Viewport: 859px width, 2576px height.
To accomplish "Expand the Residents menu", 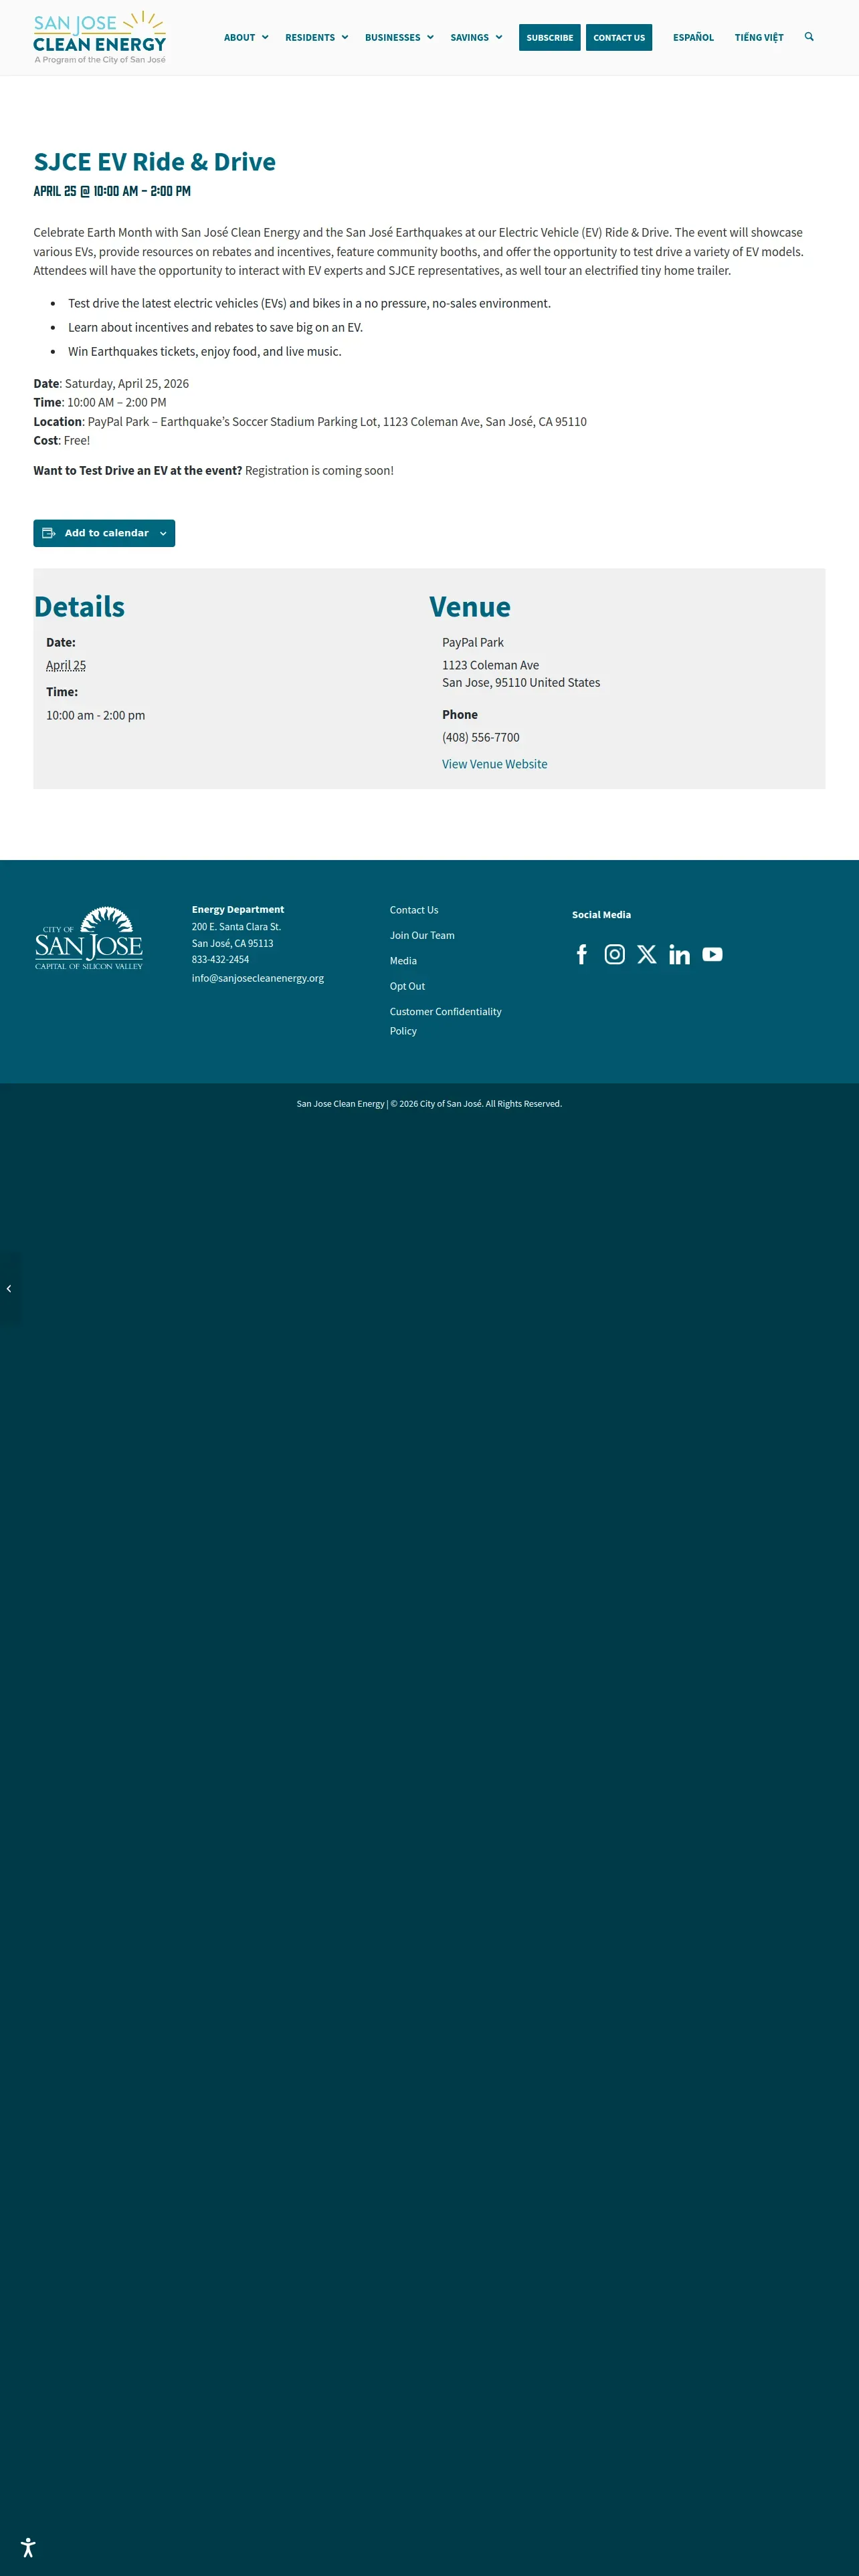I will coord(317,38).
